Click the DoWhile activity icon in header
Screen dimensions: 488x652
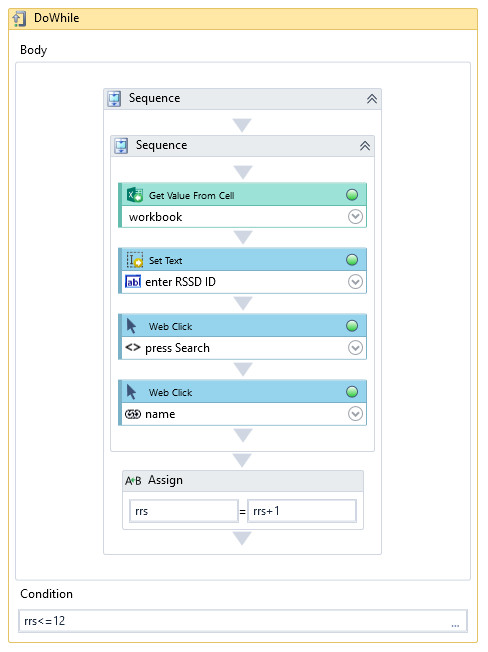click(x=19, y=19)
